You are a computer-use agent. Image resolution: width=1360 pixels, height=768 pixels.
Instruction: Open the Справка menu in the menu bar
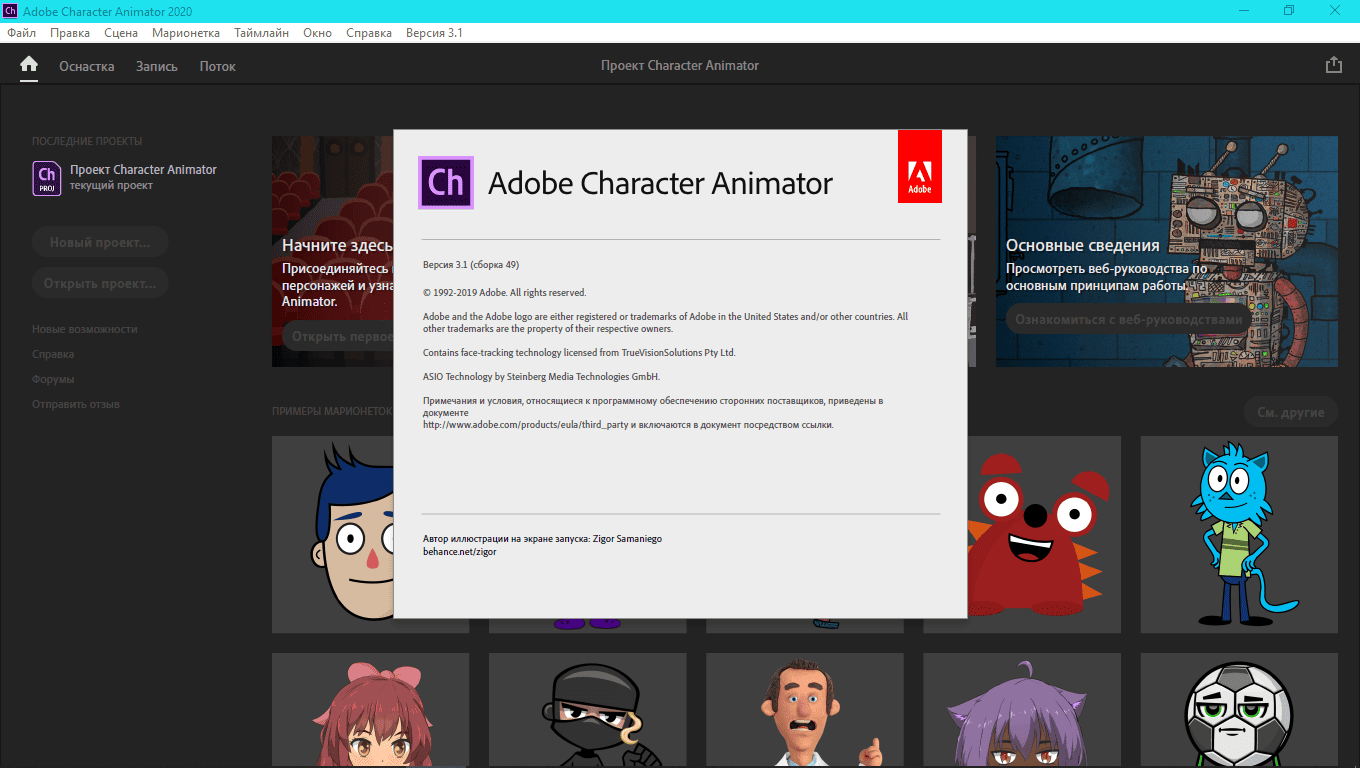(369, 33)
